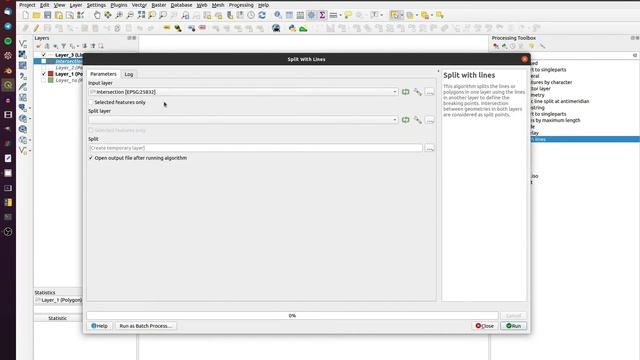The height and width of the screenshot is (360, 640).
Task: Click the 0% progress bar
Action: point(292,316)
